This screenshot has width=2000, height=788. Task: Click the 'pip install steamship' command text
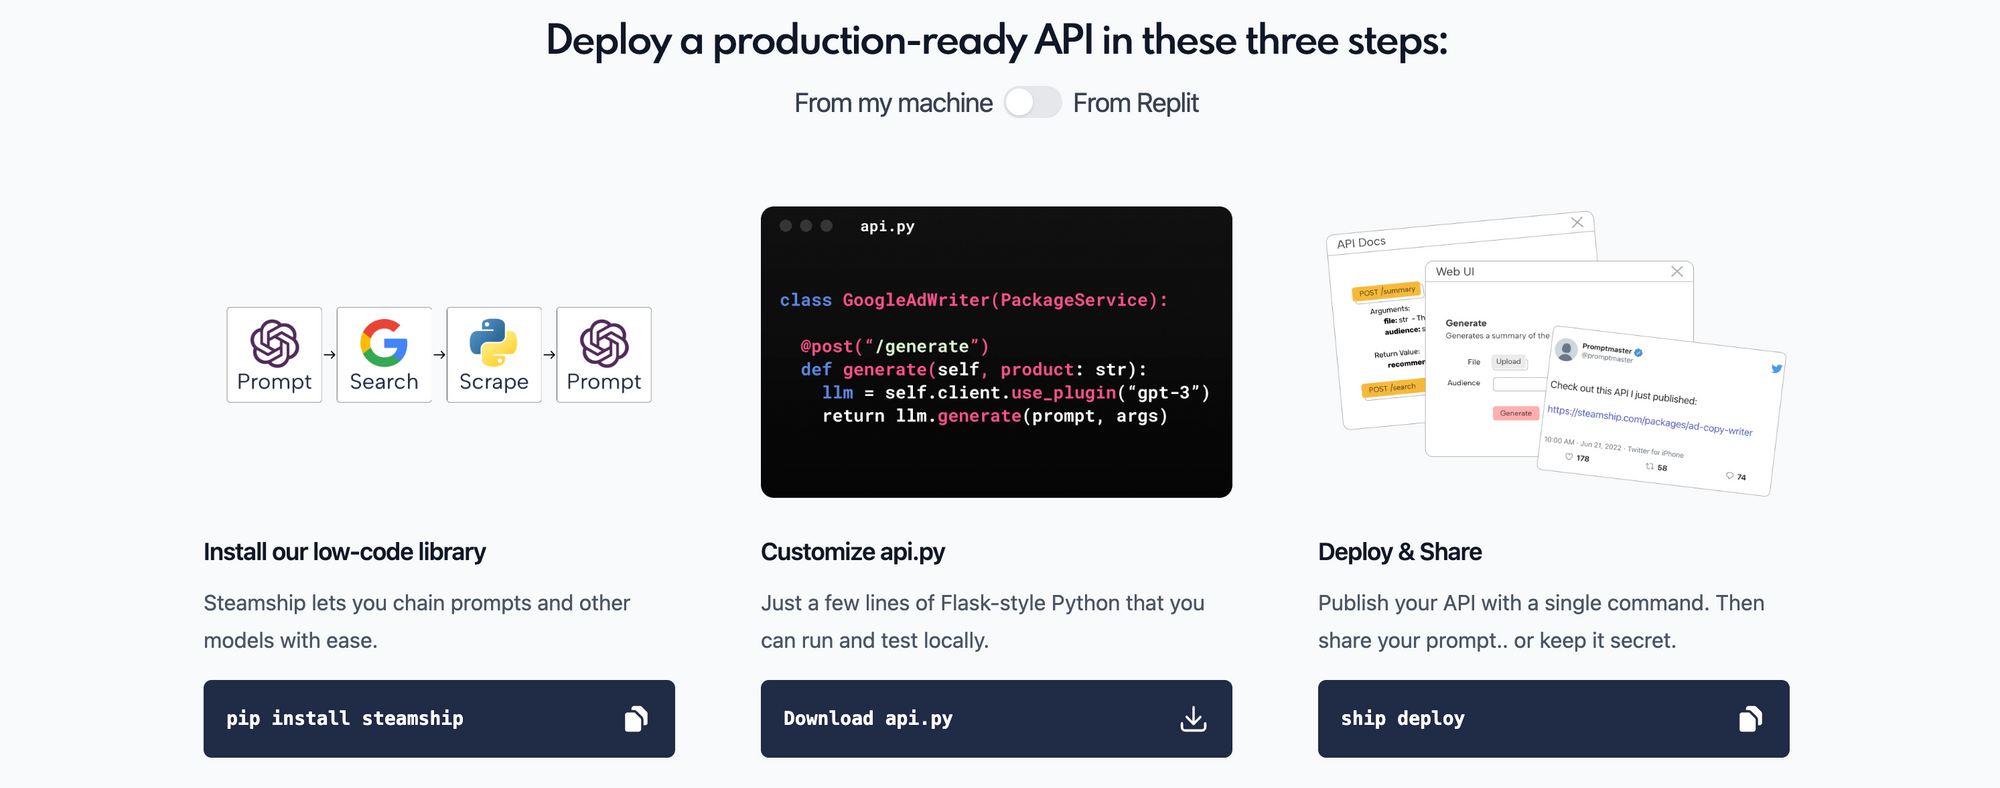click(x=345, y=718)
